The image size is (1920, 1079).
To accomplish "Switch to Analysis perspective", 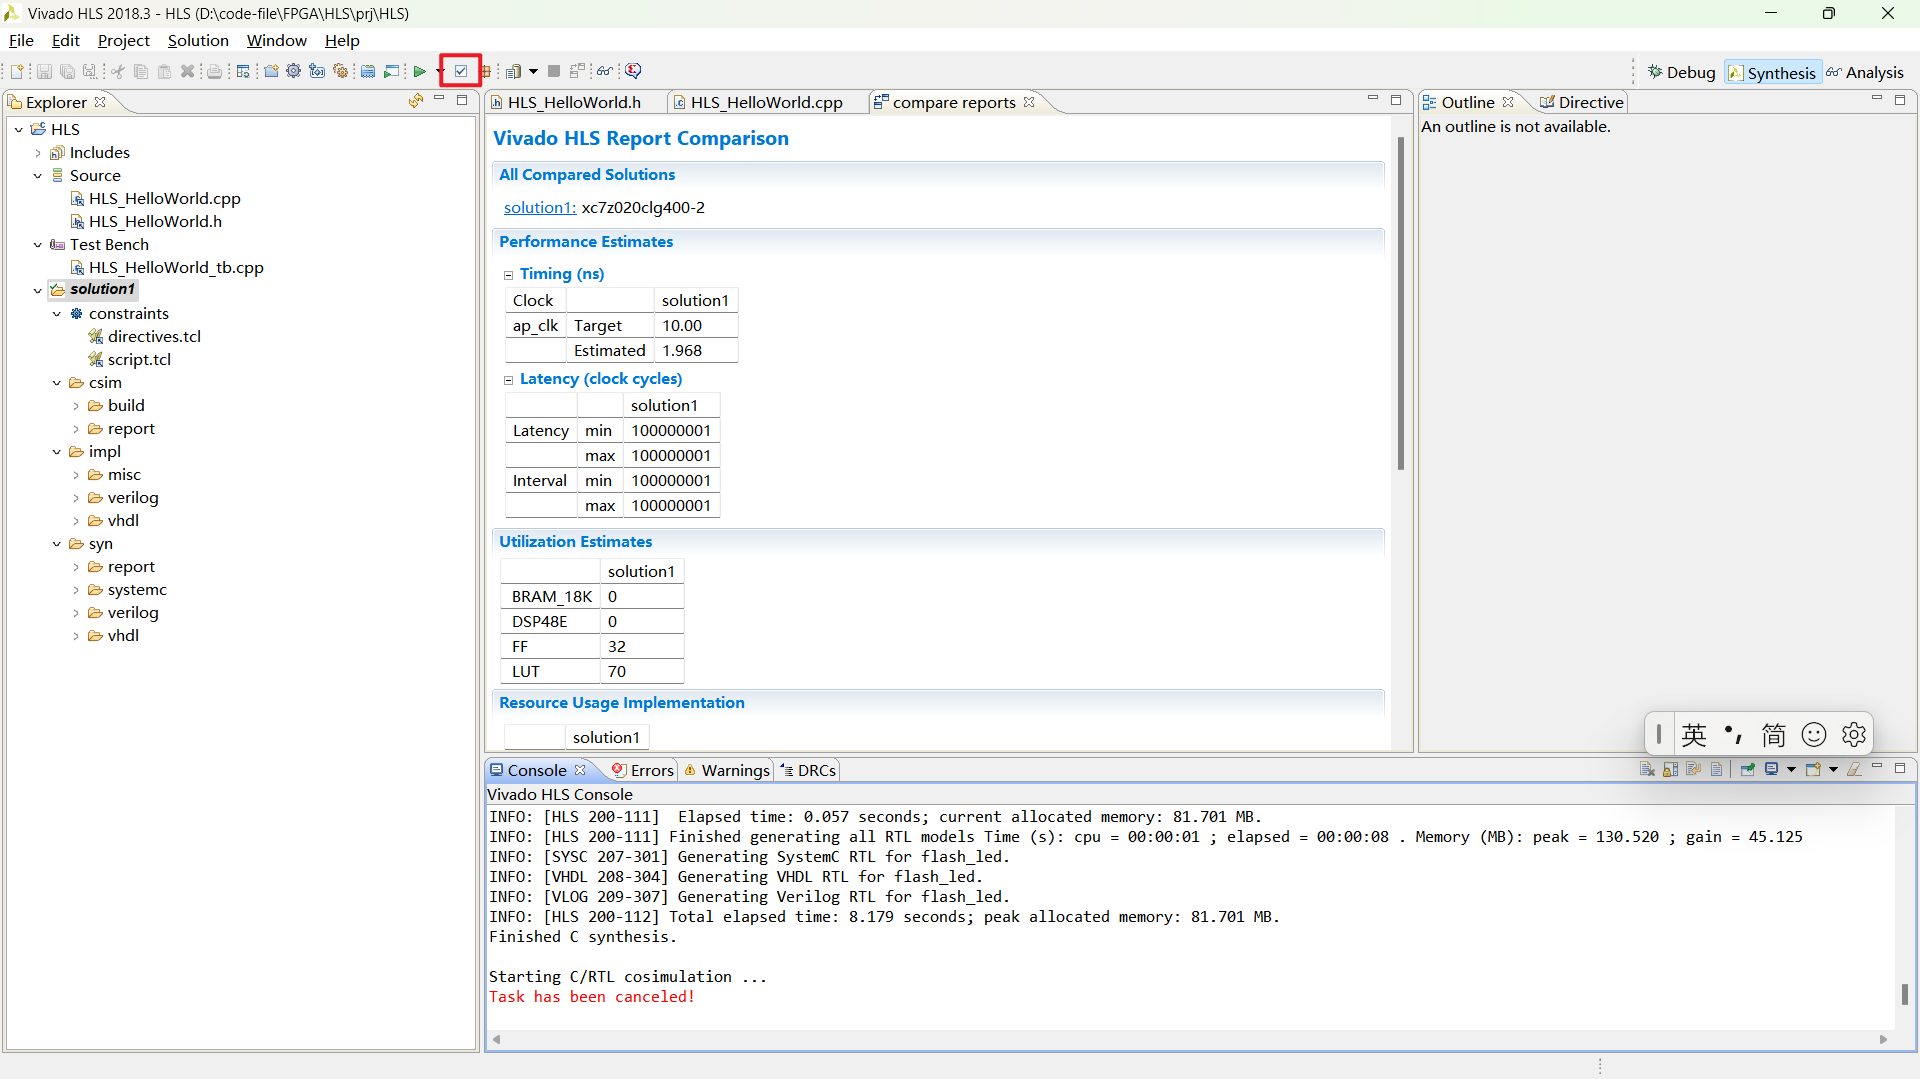I will tap(1865, 72).
